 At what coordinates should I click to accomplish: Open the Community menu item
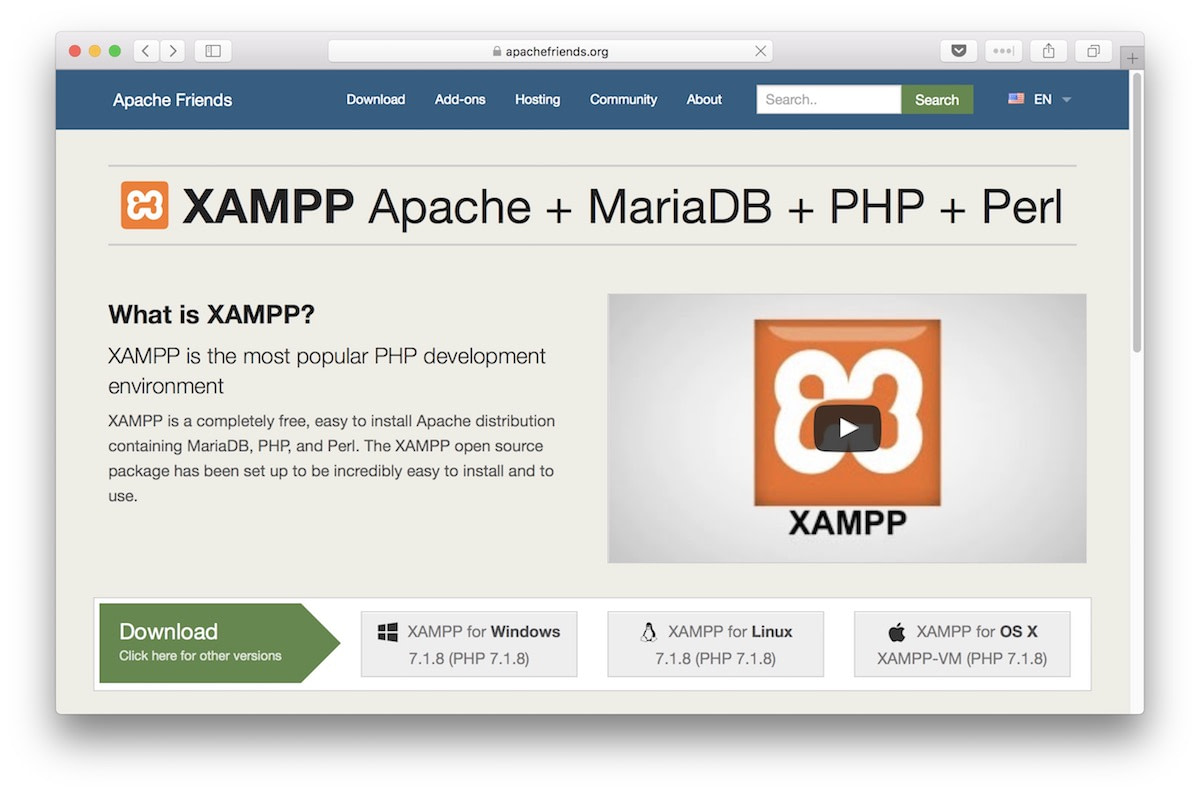[623, 99]
